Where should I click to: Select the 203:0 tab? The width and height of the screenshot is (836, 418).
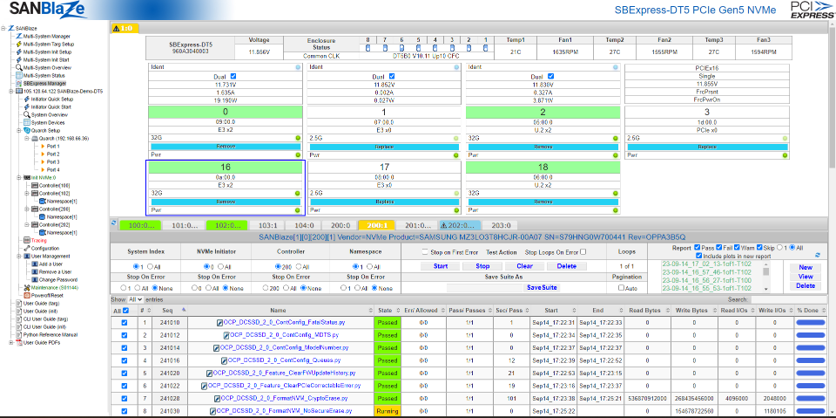coord(501,226)
